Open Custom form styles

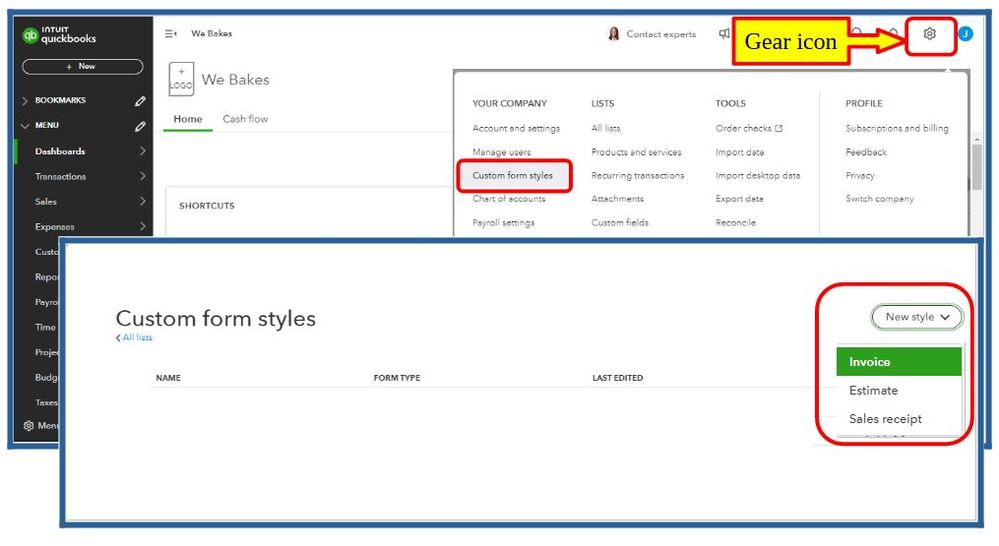tap(513, 176)
